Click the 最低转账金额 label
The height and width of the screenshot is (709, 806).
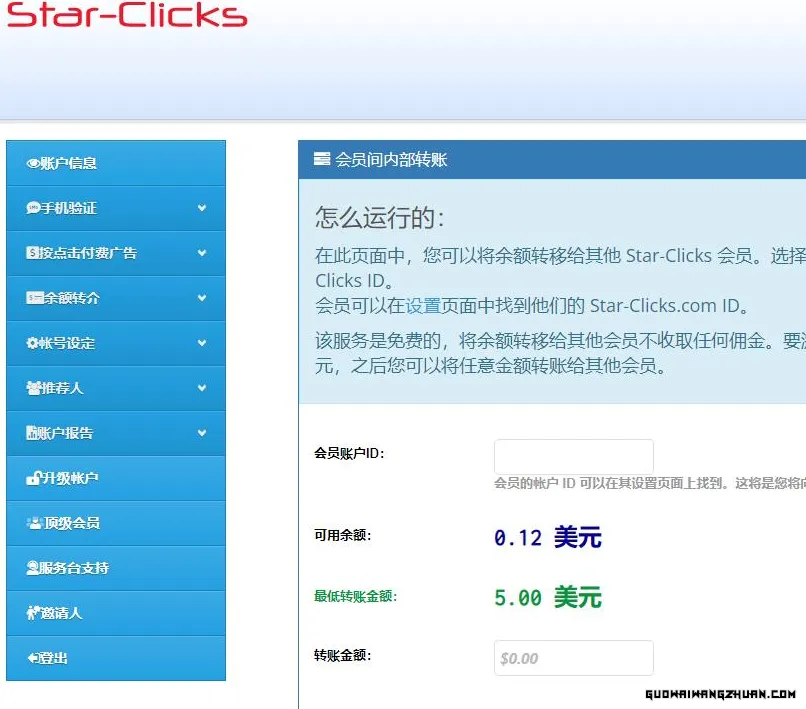click(356, 596)
